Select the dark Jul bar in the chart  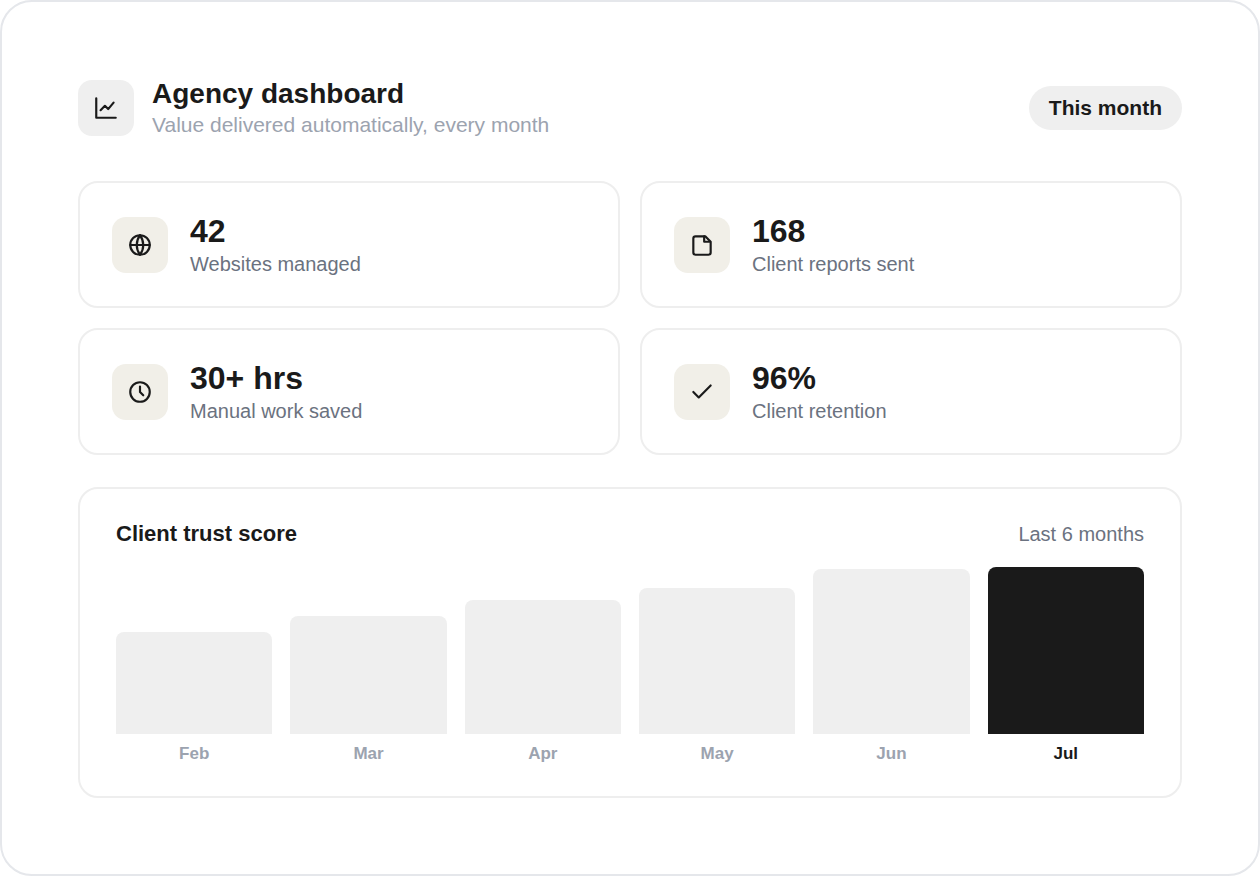pos(1066,650)
